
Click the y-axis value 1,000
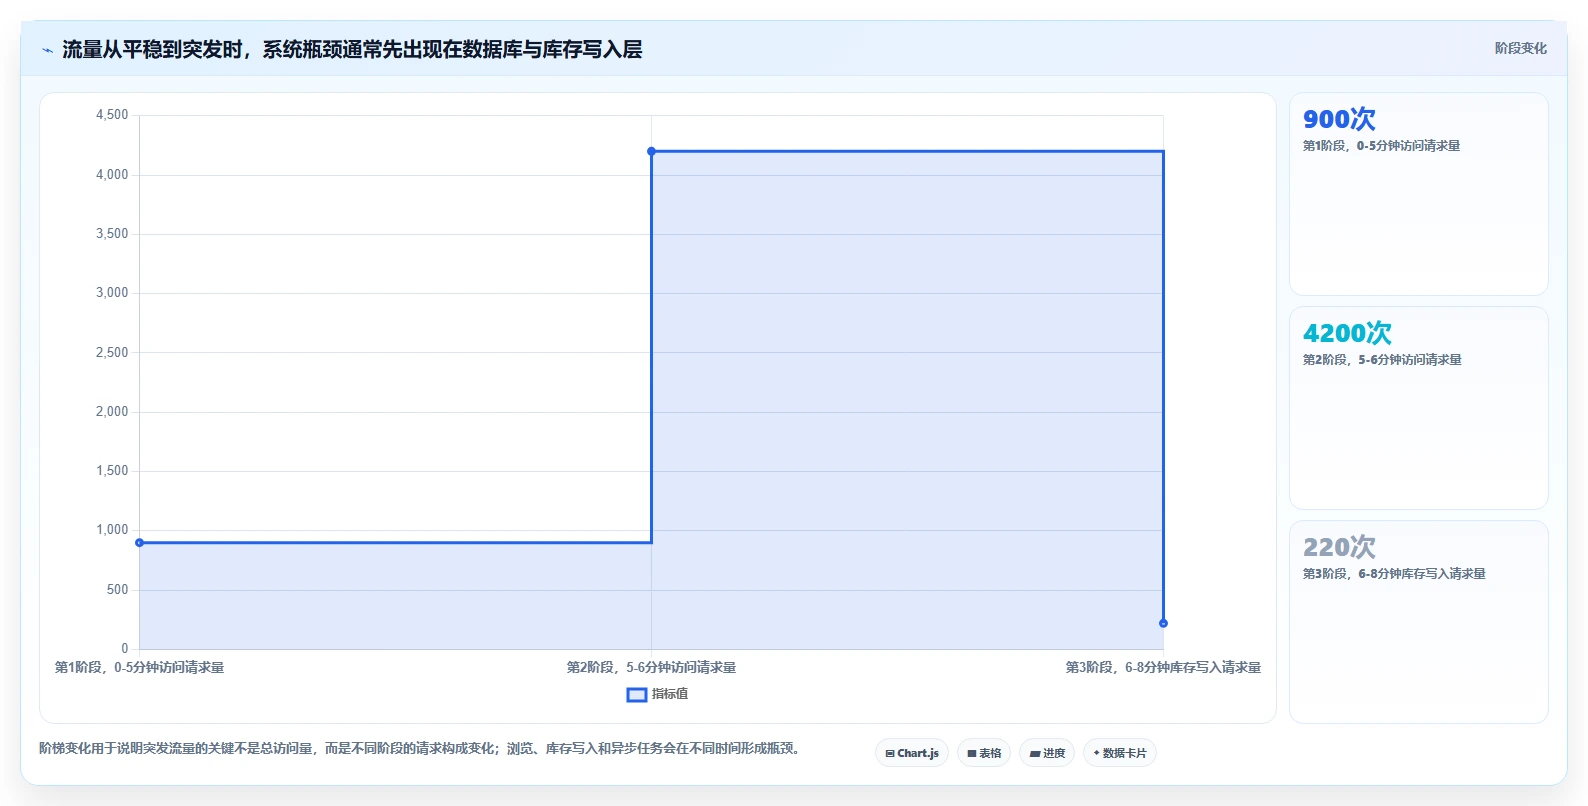point(112,530)
